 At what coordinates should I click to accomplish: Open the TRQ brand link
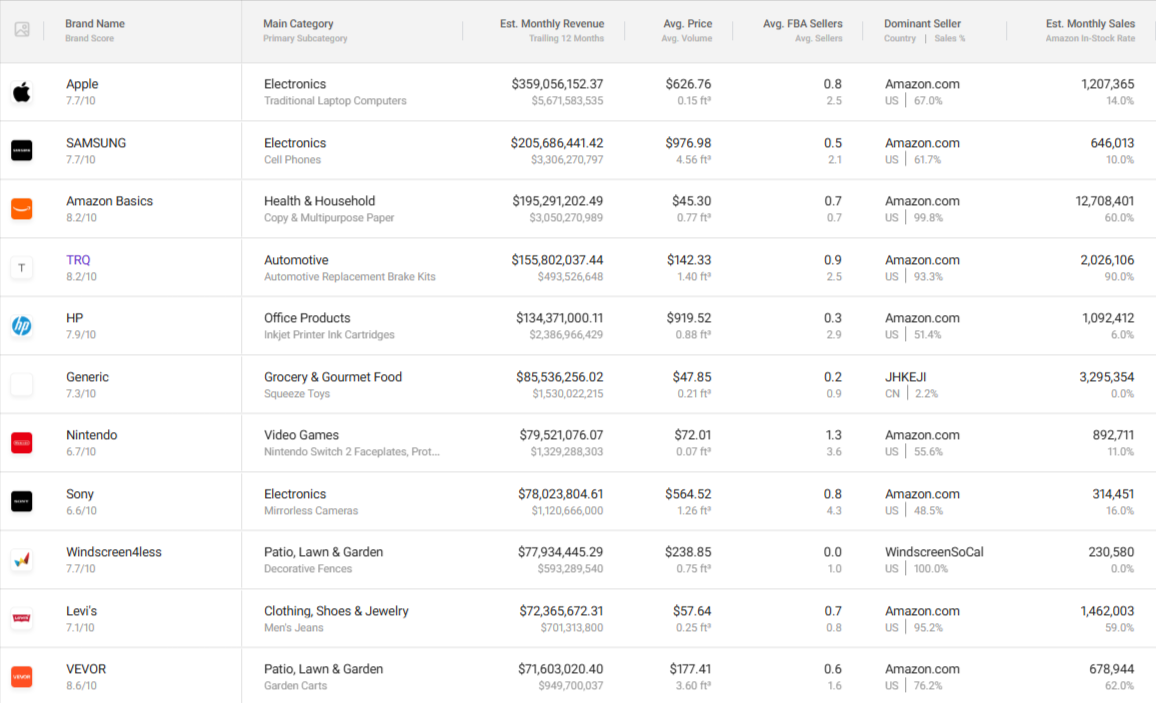click(78, 260)
